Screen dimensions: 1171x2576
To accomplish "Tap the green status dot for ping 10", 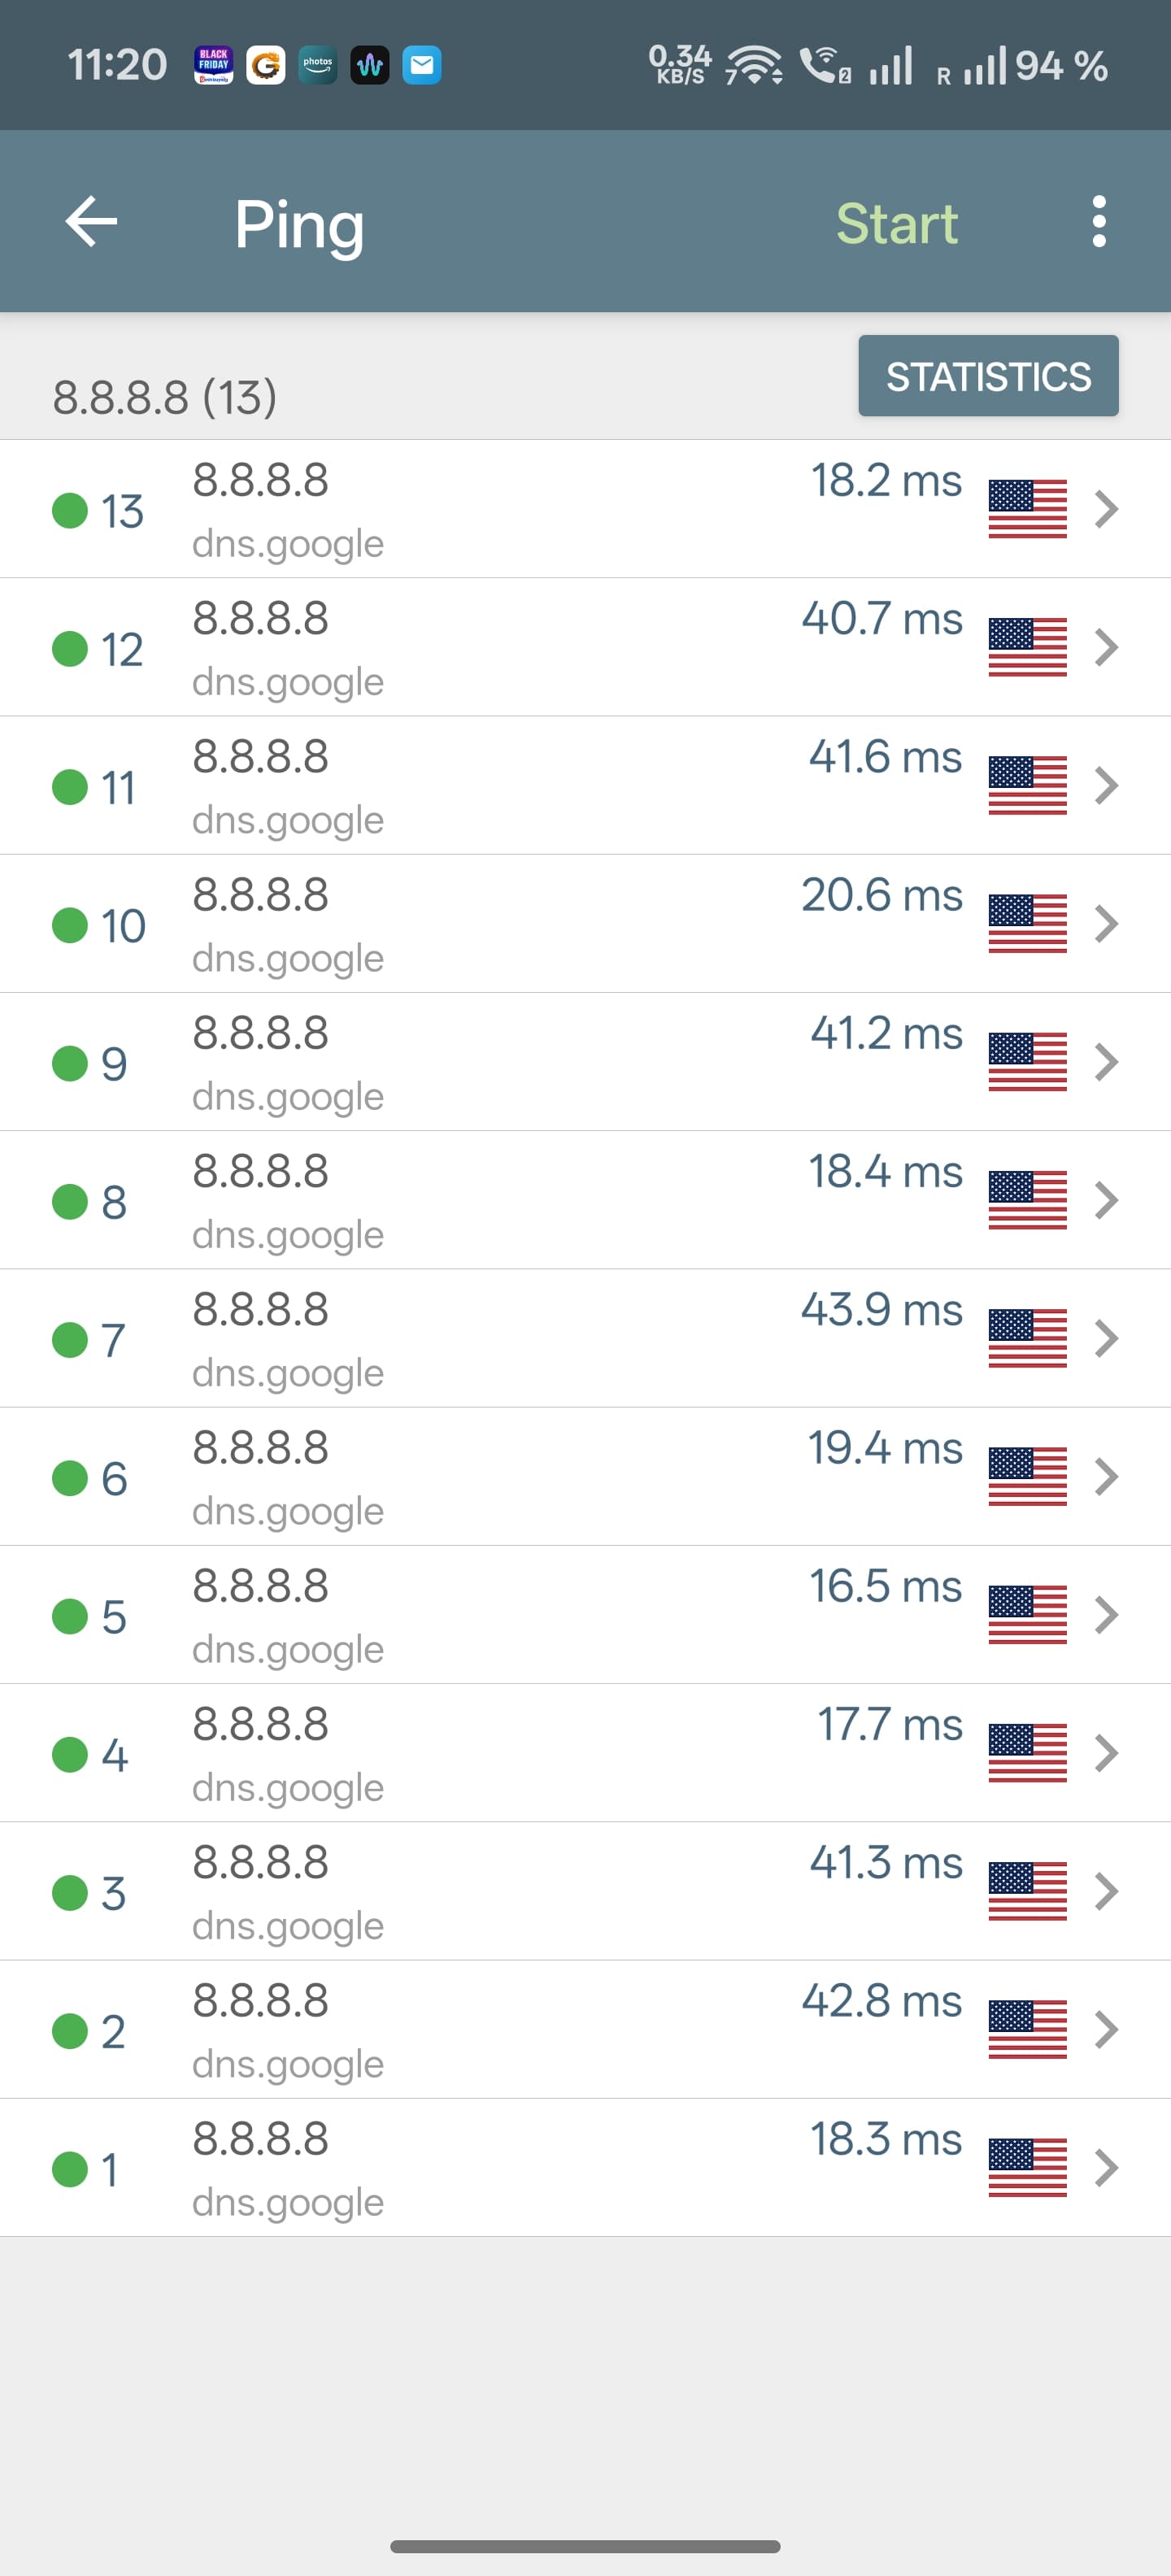I will 70,925.
